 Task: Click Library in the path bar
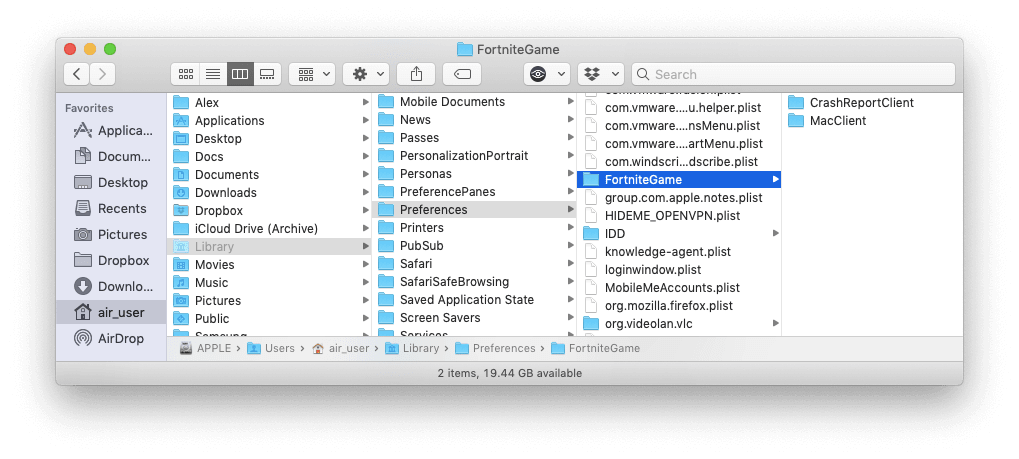[x=412, y=348]
